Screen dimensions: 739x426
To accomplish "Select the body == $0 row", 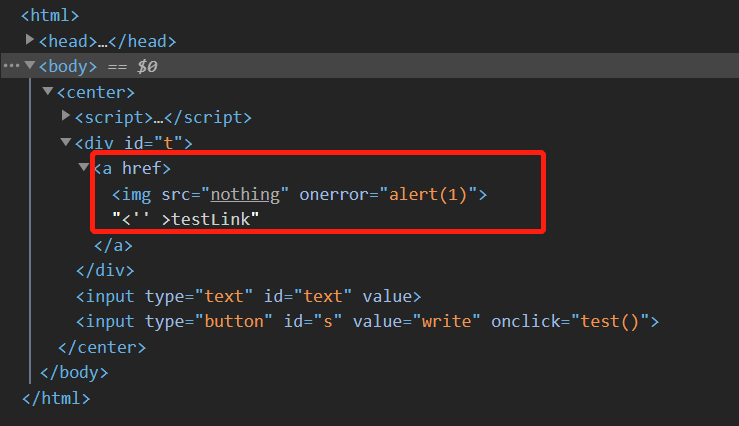I will [370, 66].
